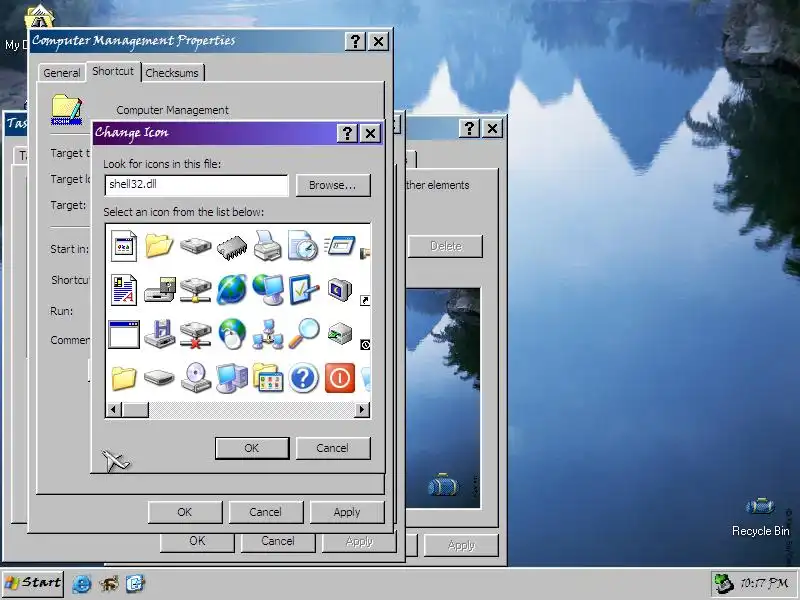The width and height of the screenshot is (800, 600).
Task: Select the Internet Explorer globe icon
Action: coord(232,290)
